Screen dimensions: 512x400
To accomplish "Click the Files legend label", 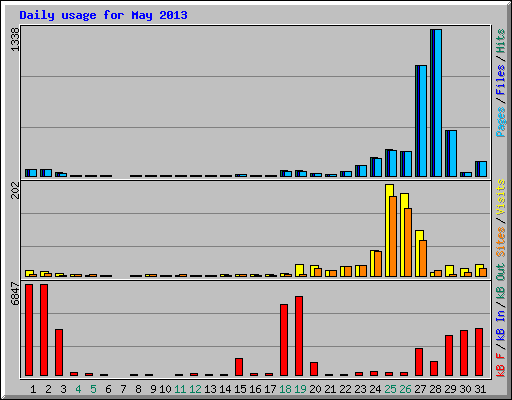I will 501,80.
